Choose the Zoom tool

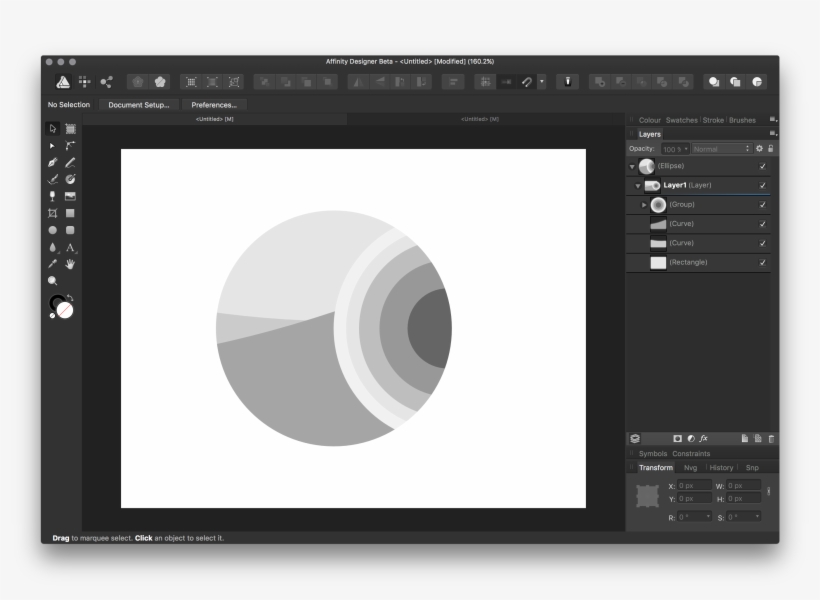tap(51, 280)
